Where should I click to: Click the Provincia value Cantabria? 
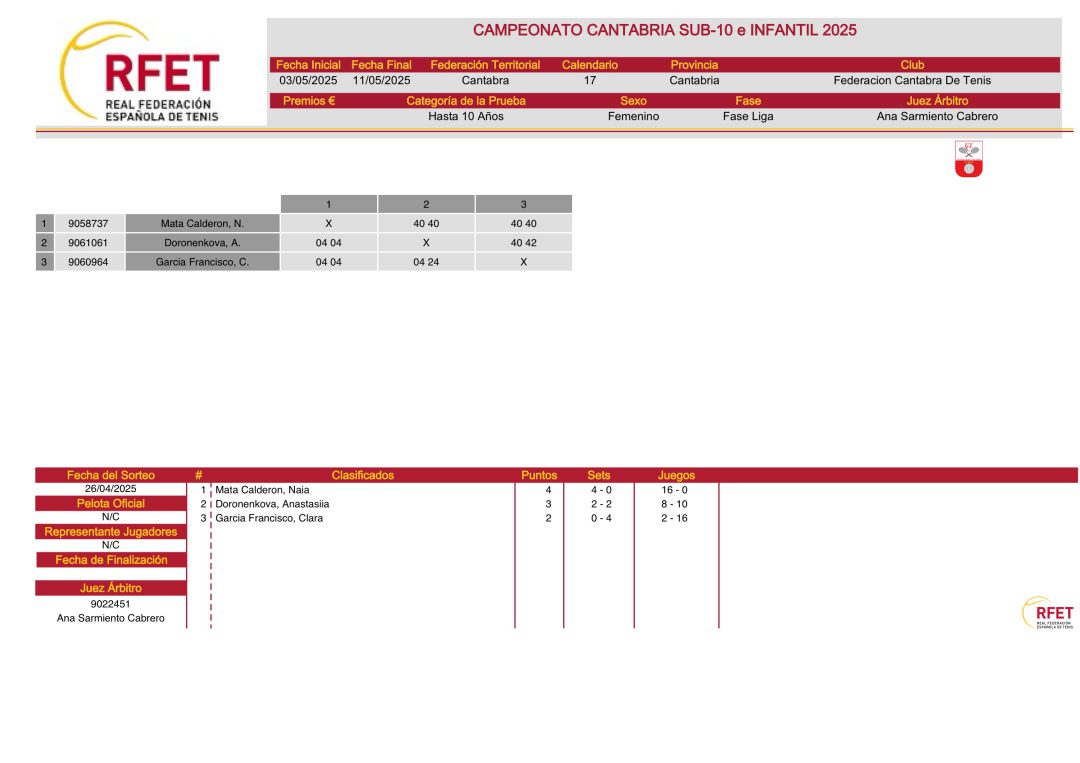[694, 81]
